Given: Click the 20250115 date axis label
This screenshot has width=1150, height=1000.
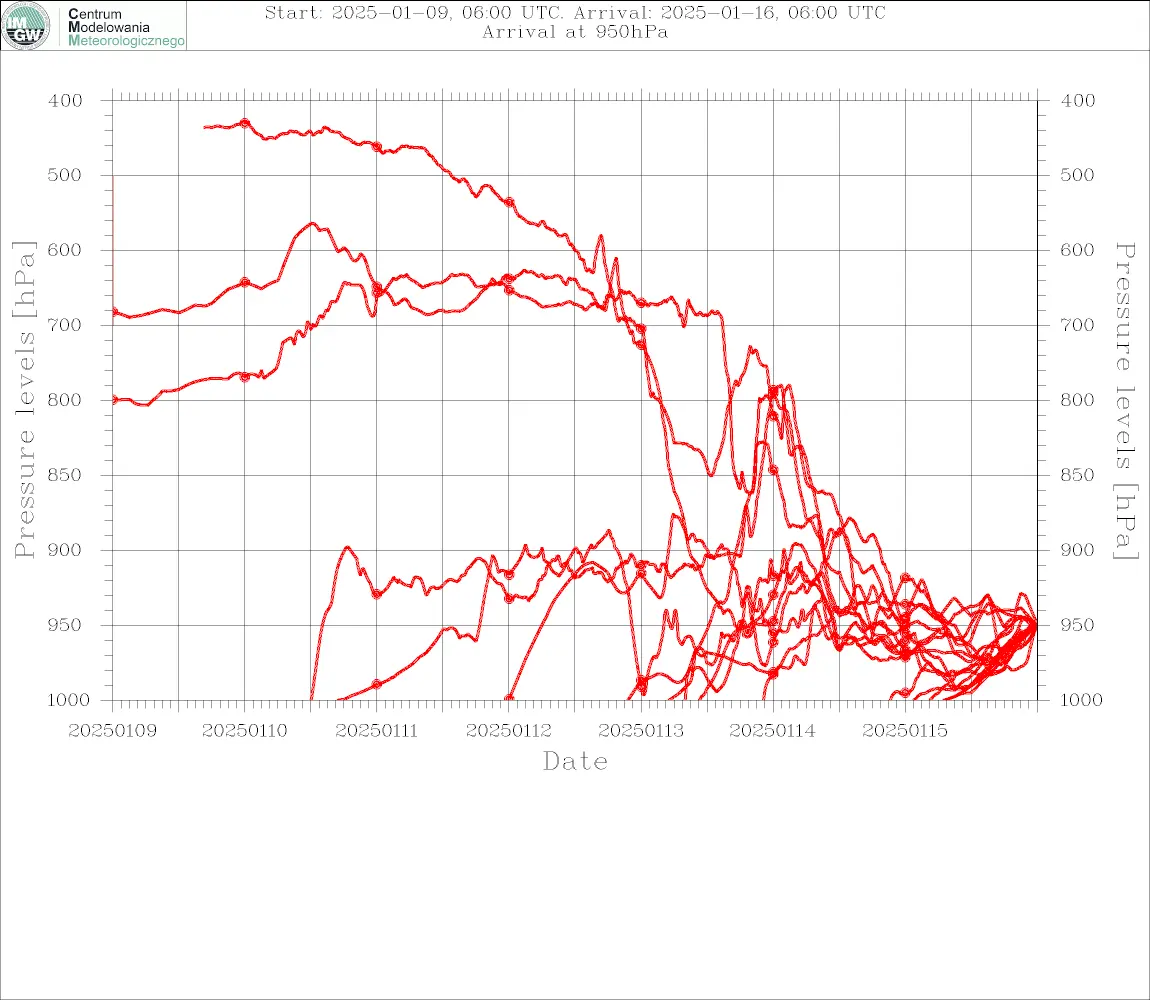Looking at the screenshot, I should pos(905,731).
